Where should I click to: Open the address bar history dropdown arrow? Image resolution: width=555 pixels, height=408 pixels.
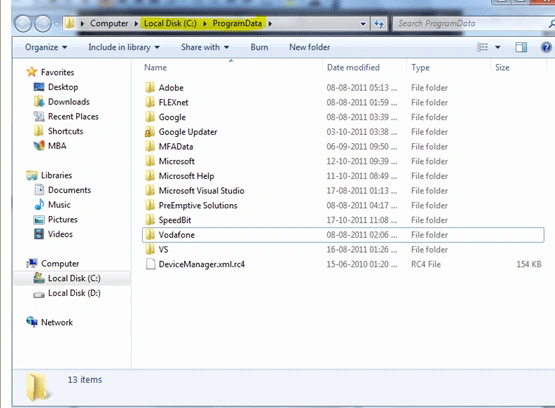363,24
